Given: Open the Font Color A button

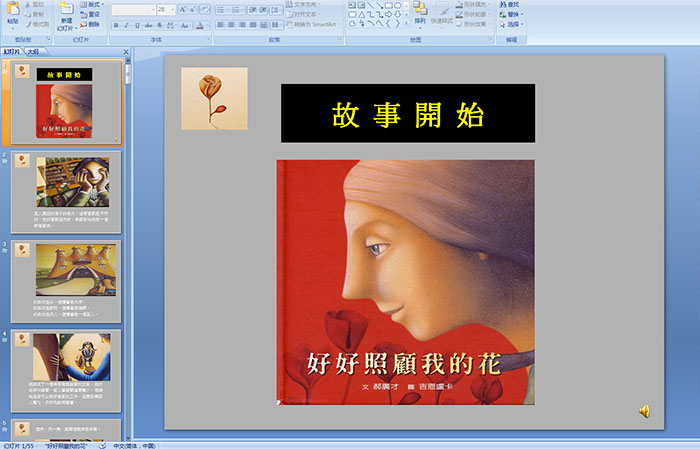Looking at the screenshot, I should [202, 25].
